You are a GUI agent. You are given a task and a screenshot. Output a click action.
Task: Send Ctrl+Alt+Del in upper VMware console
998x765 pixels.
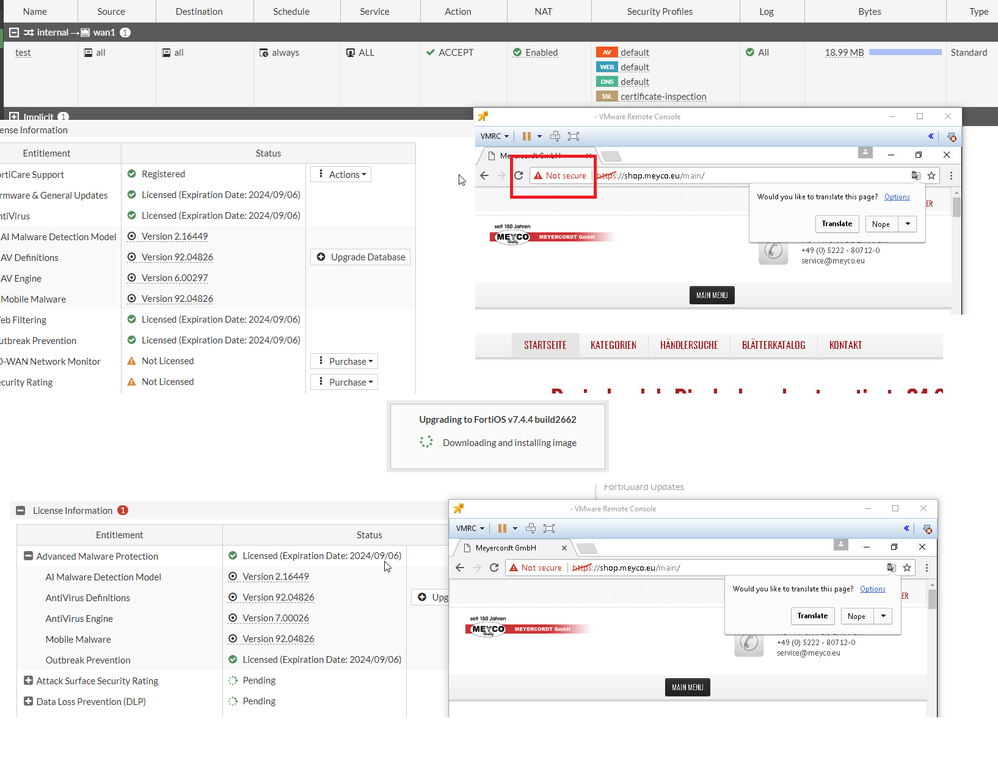tap(555, 136)
